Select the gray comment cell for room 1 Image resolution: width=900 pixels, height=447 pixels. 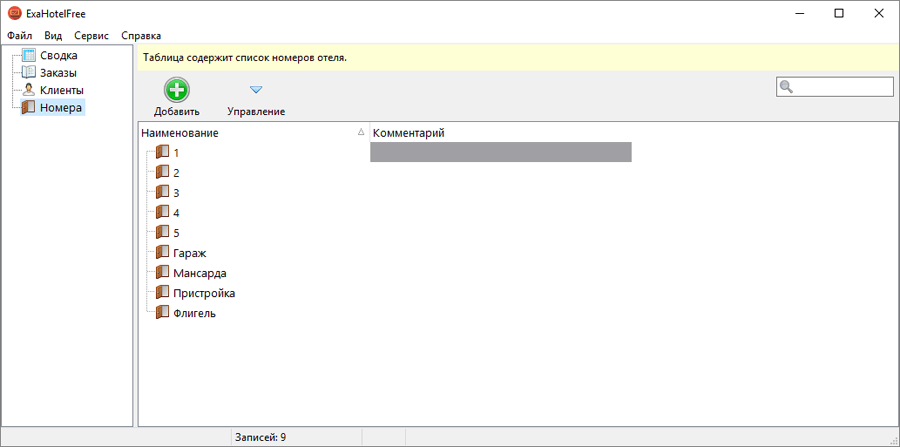pos(500,152)
